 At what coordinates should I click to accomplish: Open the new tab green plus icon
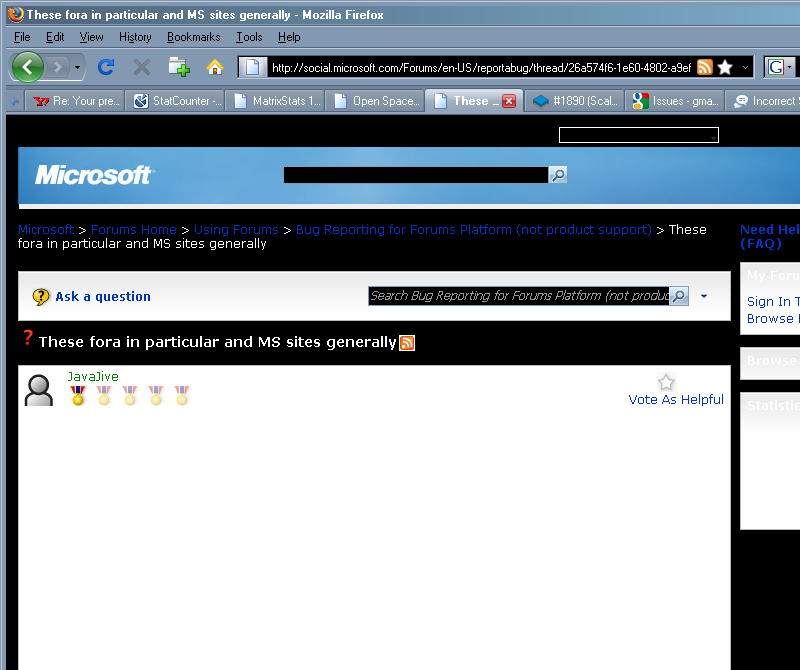(180, 67)
